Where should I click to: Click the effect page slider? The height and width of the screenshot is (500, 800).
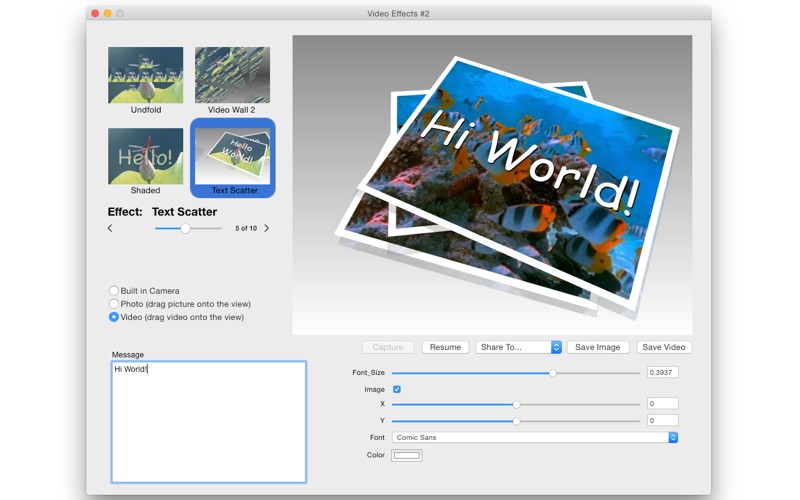[x=186, y=229]
